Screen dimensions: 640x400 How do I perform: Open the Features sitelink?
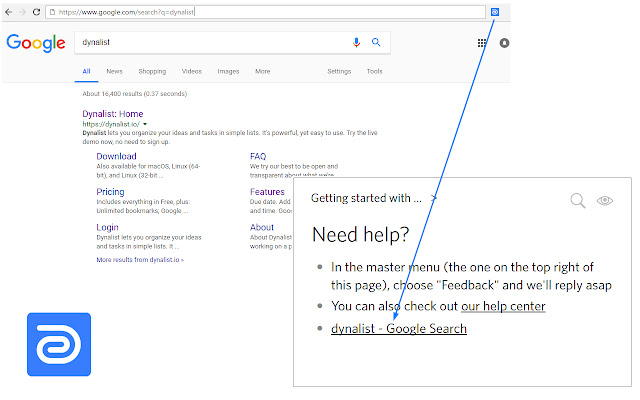click(x=267, y=192)
